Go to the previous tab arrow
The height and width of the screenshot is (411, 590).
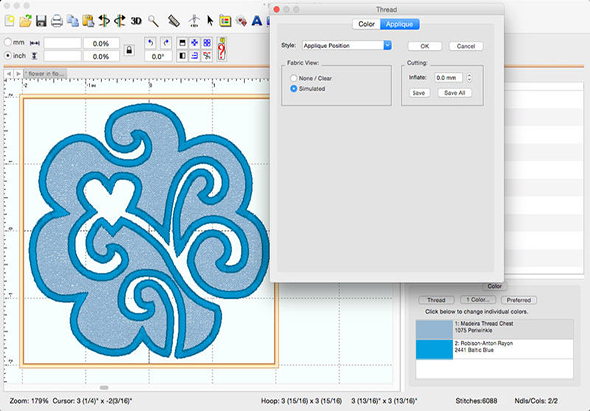[x=8, y=74]
